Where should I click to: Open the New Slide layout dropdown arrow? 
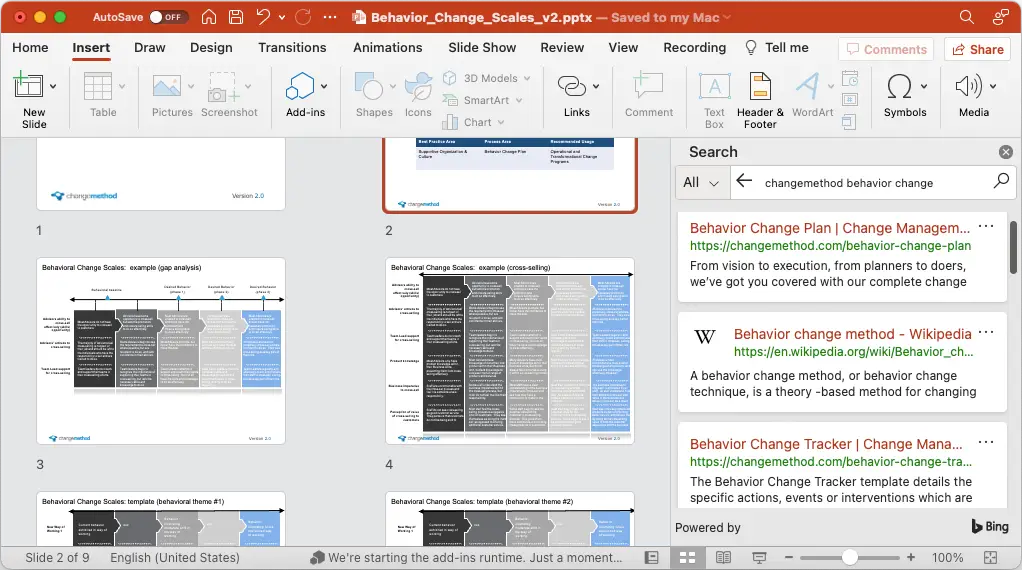pyautogui.click(x=53, y=86)
